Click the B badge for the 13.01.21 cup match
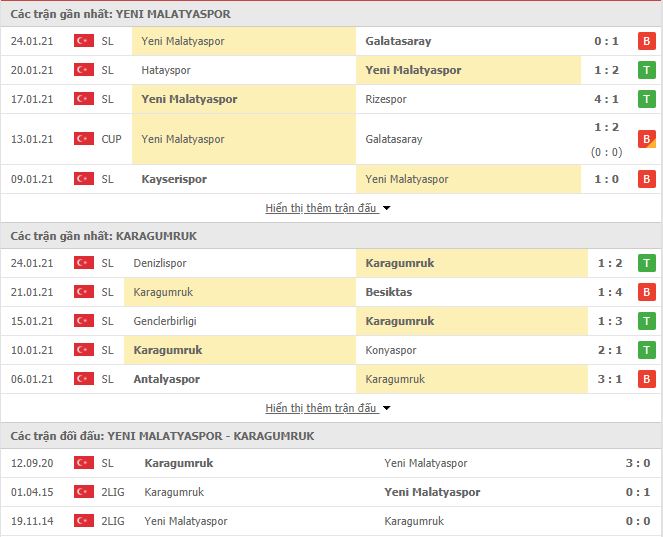The image size is (663, 537). point(647,139)
